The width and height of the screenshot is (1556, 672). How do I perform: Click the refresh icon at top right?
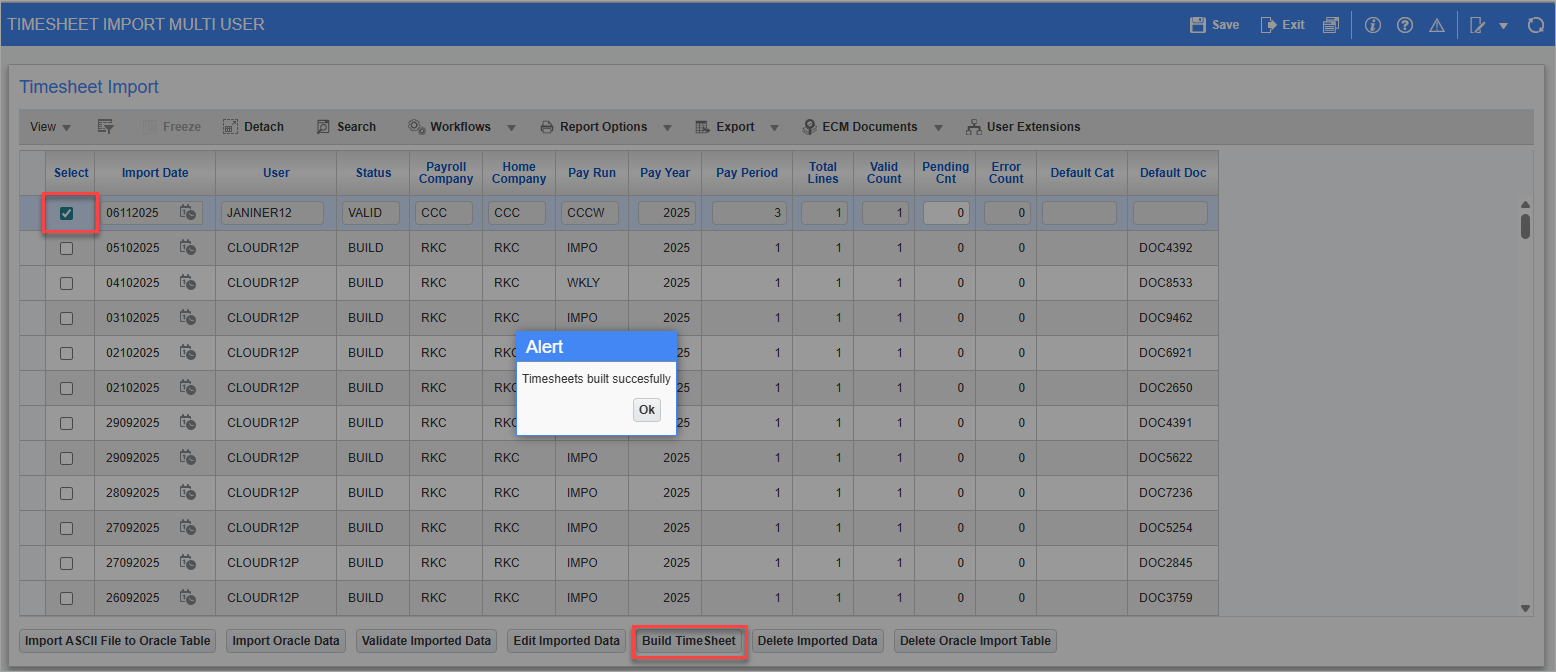click(1537, 25)
